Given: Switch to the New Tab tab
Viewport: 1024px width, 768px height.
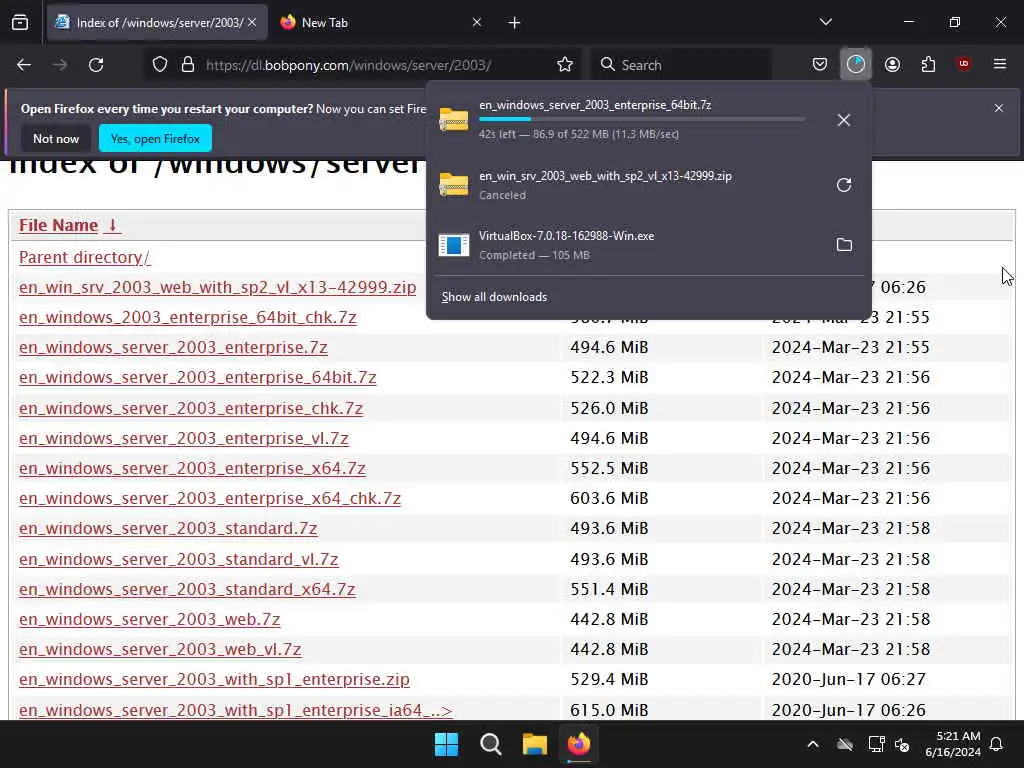Looking at the screenshot, I should pyautogui.click(x=381, y=23).
